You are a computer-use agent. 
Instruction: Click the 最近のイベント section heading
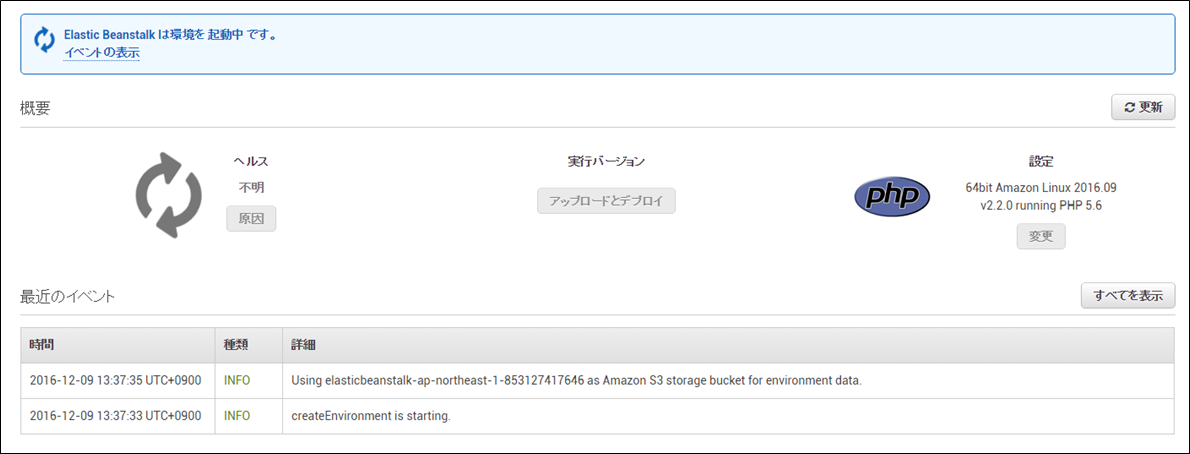[x=68, y=296]
